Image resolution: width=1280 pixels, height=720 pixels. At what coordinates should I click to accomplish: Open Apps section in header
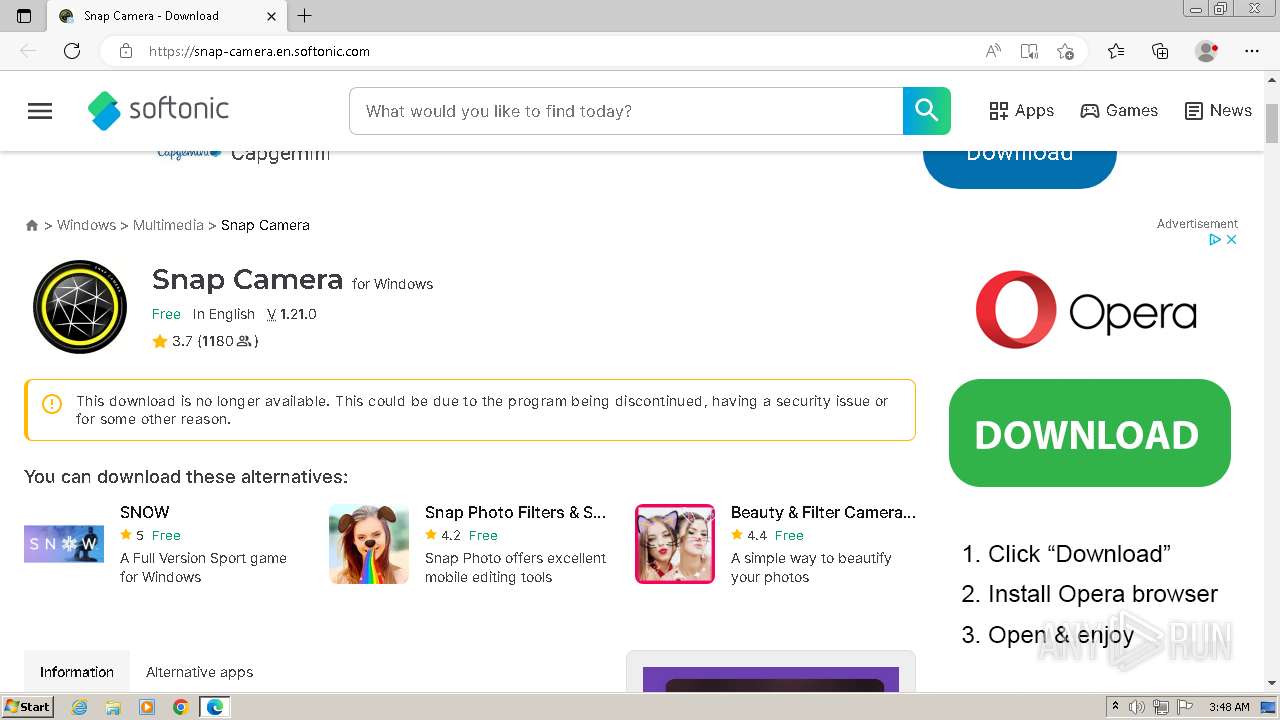[x=1021, y=111]
